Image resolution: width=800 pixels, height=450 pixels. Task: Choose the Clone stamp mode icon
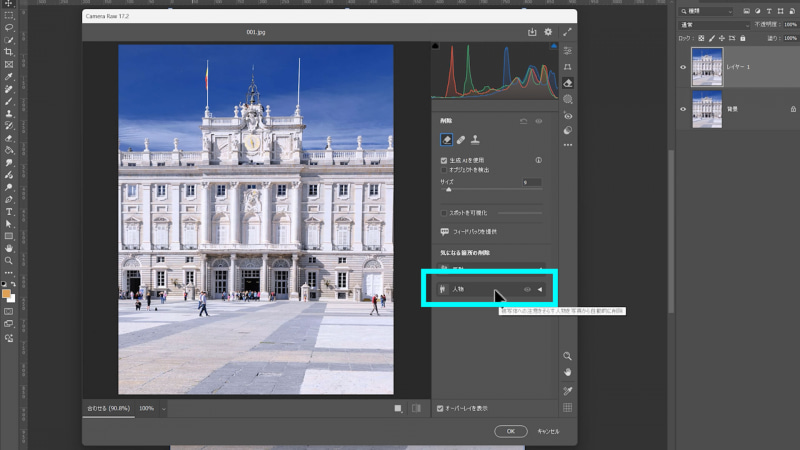[475, 140]
